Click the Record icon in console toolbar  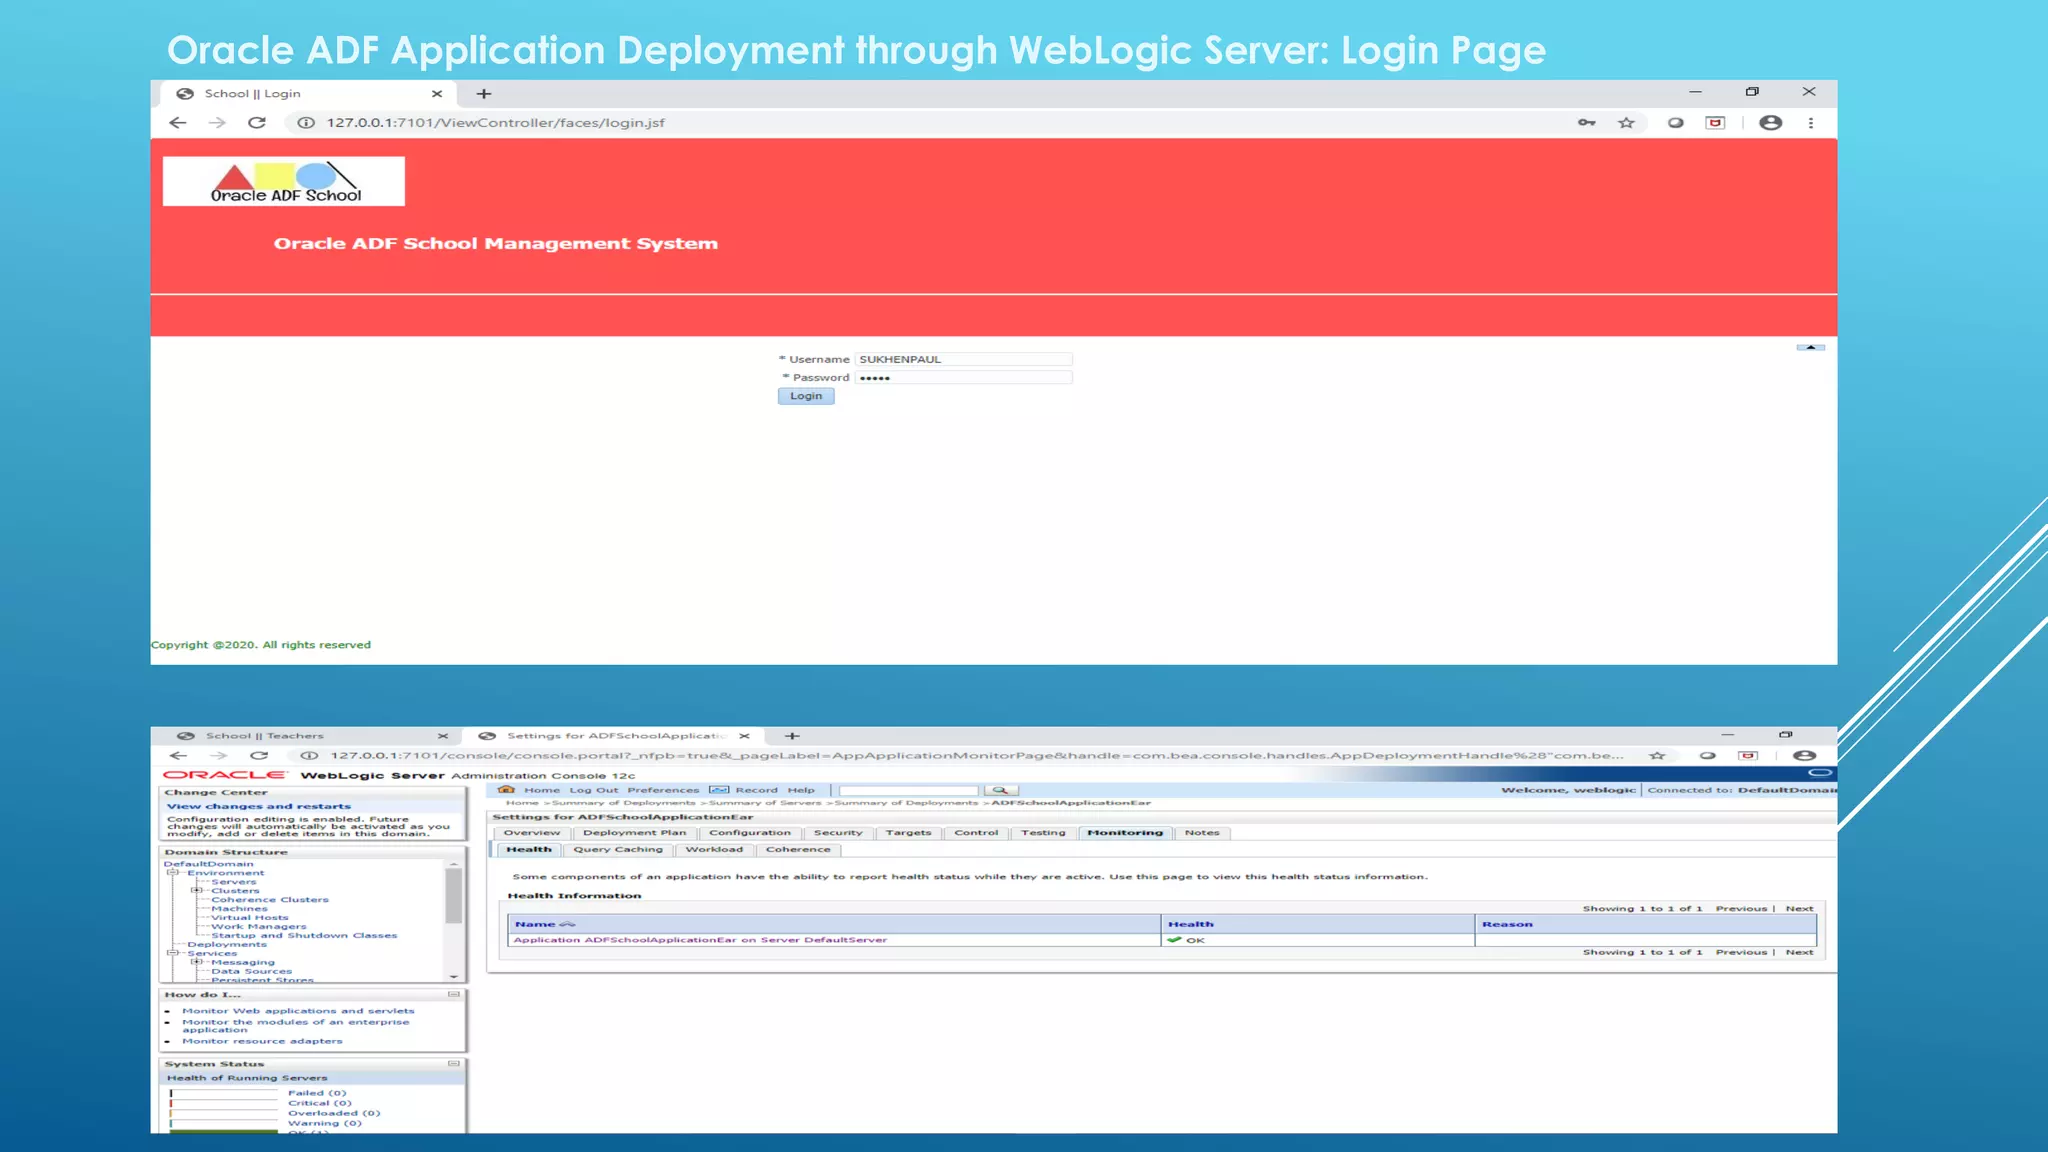pyautogui.click(x=718, y=790)
